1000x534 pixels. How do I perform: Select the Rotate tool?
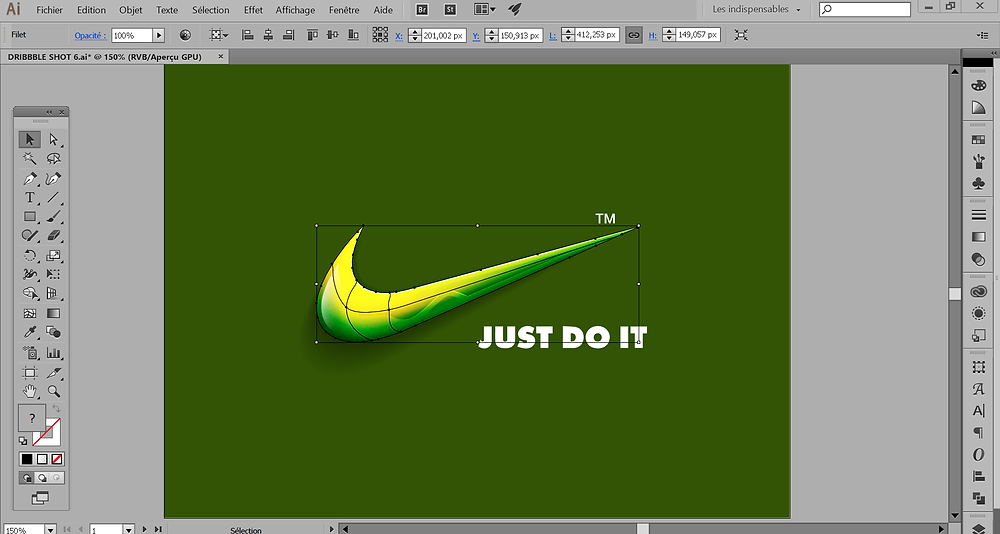pos(30,256)
